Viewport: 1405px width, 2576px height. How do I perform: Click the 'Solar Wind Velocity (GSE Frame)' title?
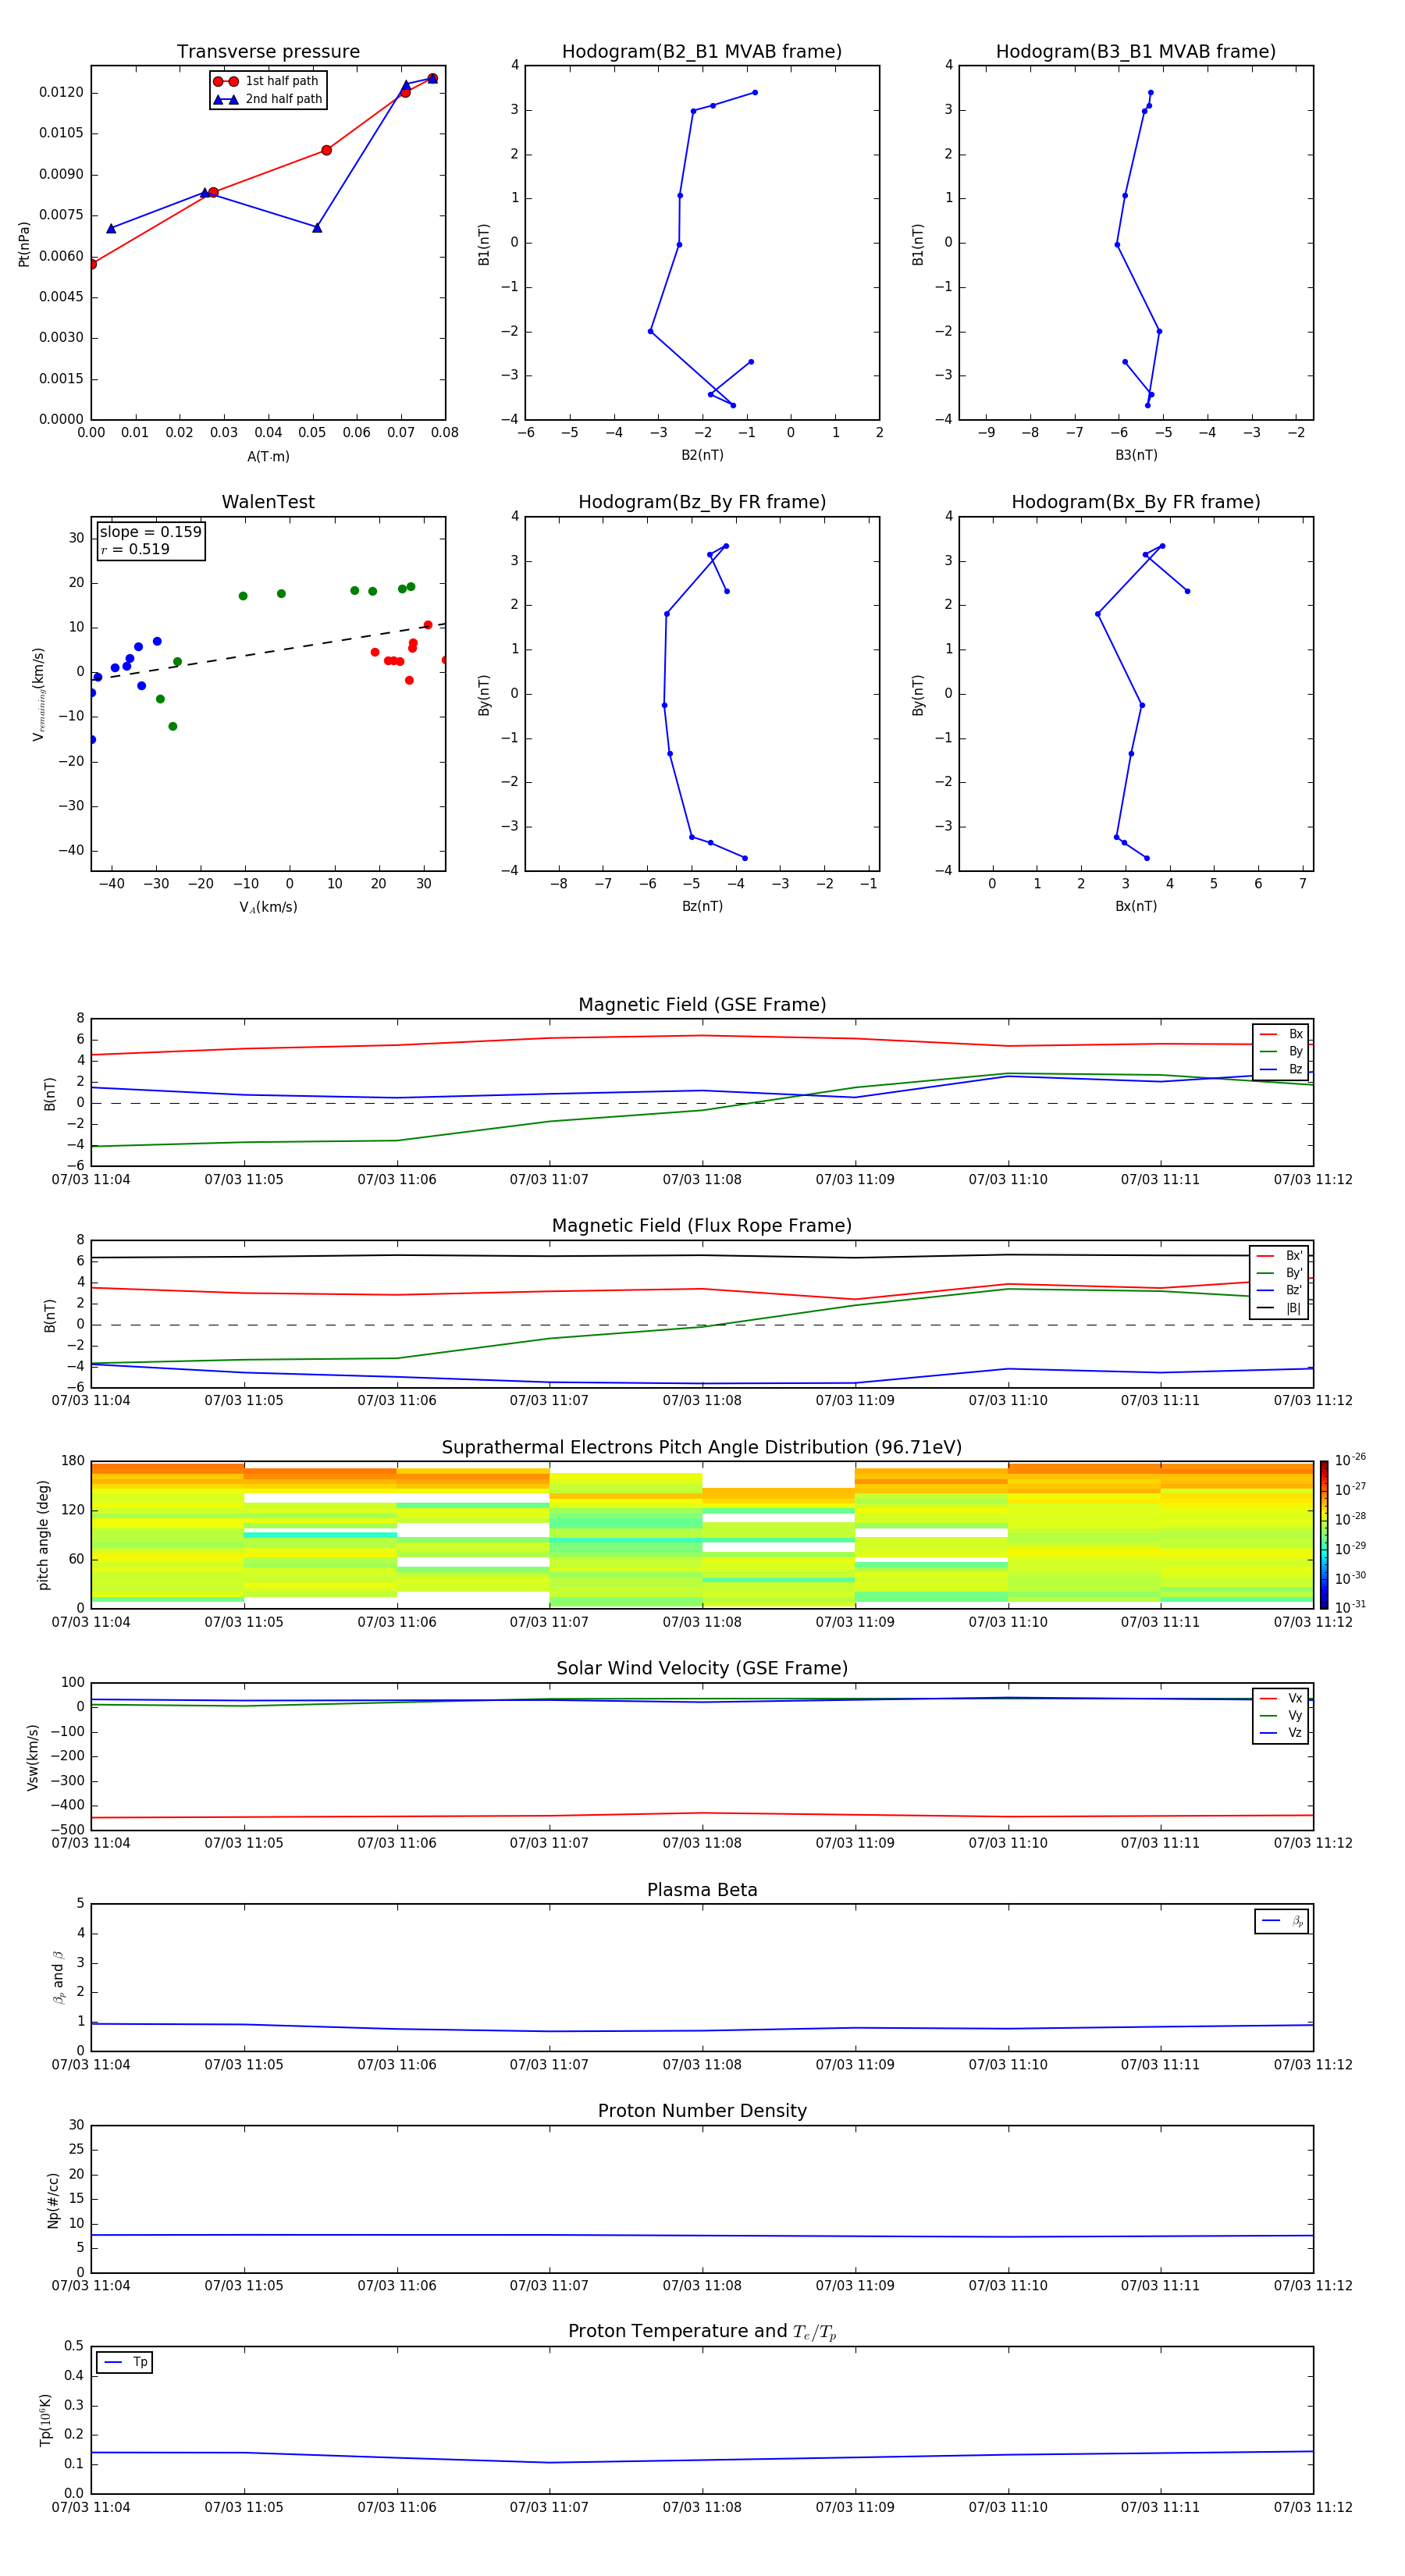[702, 1669]
